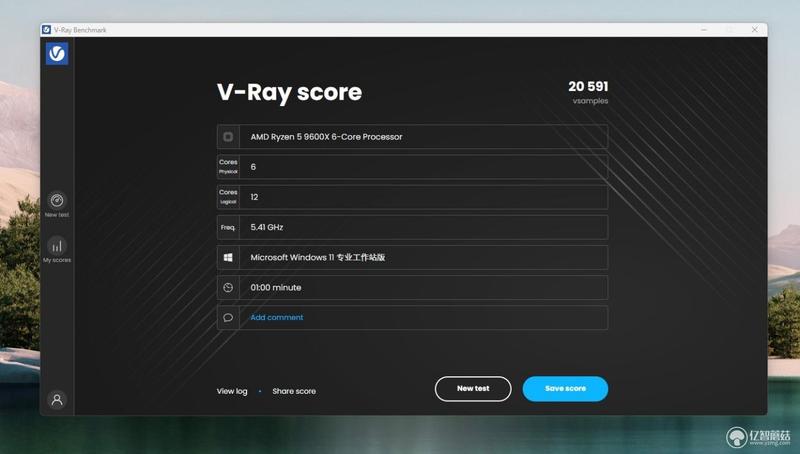The width and height of the screenshot is (800, 454).
Task: Select the AMD Ryzen 5 9600X processor text
Action: (x=326, y=137)
